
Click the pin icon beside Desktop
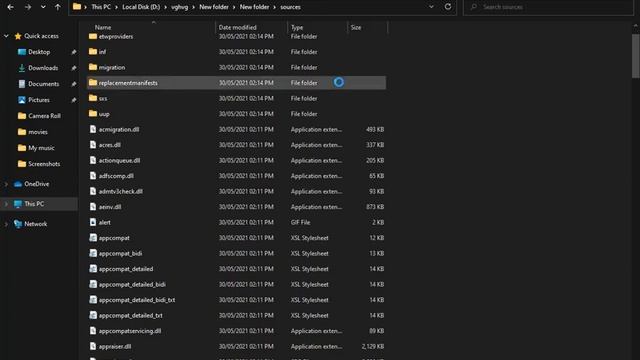pyautogui.click(x=73, y=52)
